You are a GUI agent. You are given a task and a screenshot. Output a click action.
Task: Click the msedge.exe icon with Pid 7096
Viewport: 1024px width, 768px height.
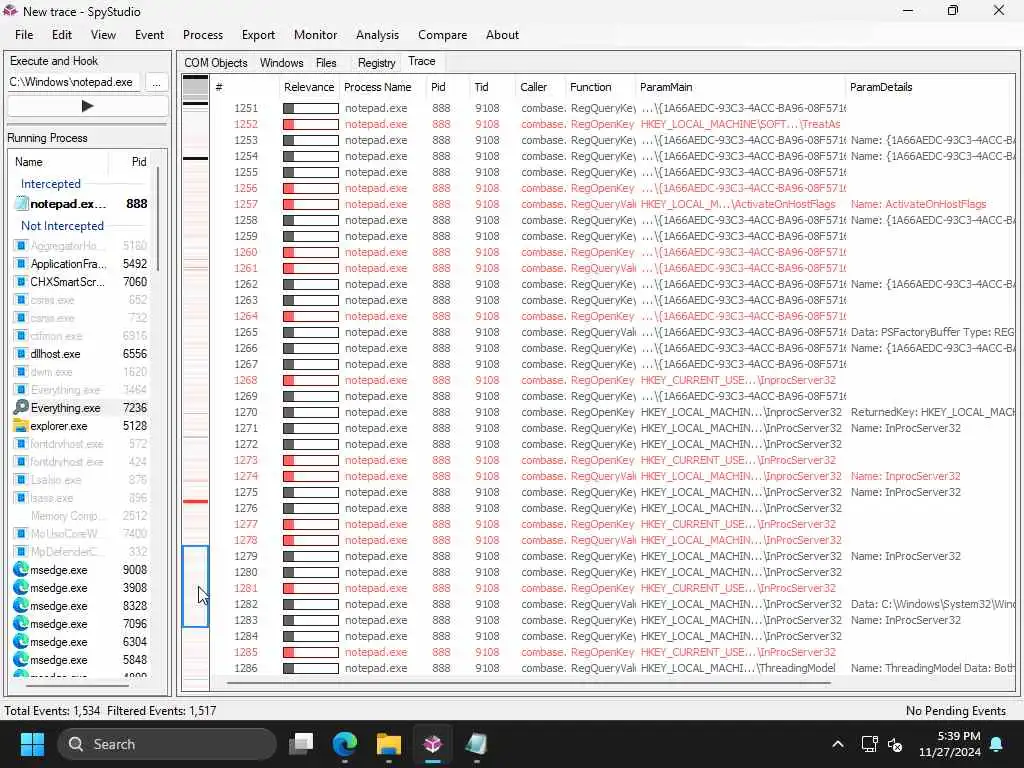coord(21,624)
